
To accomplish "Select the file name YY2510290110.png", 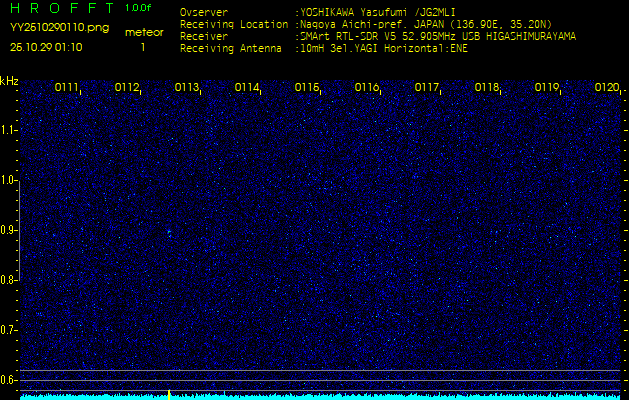I will coord(59,28).
